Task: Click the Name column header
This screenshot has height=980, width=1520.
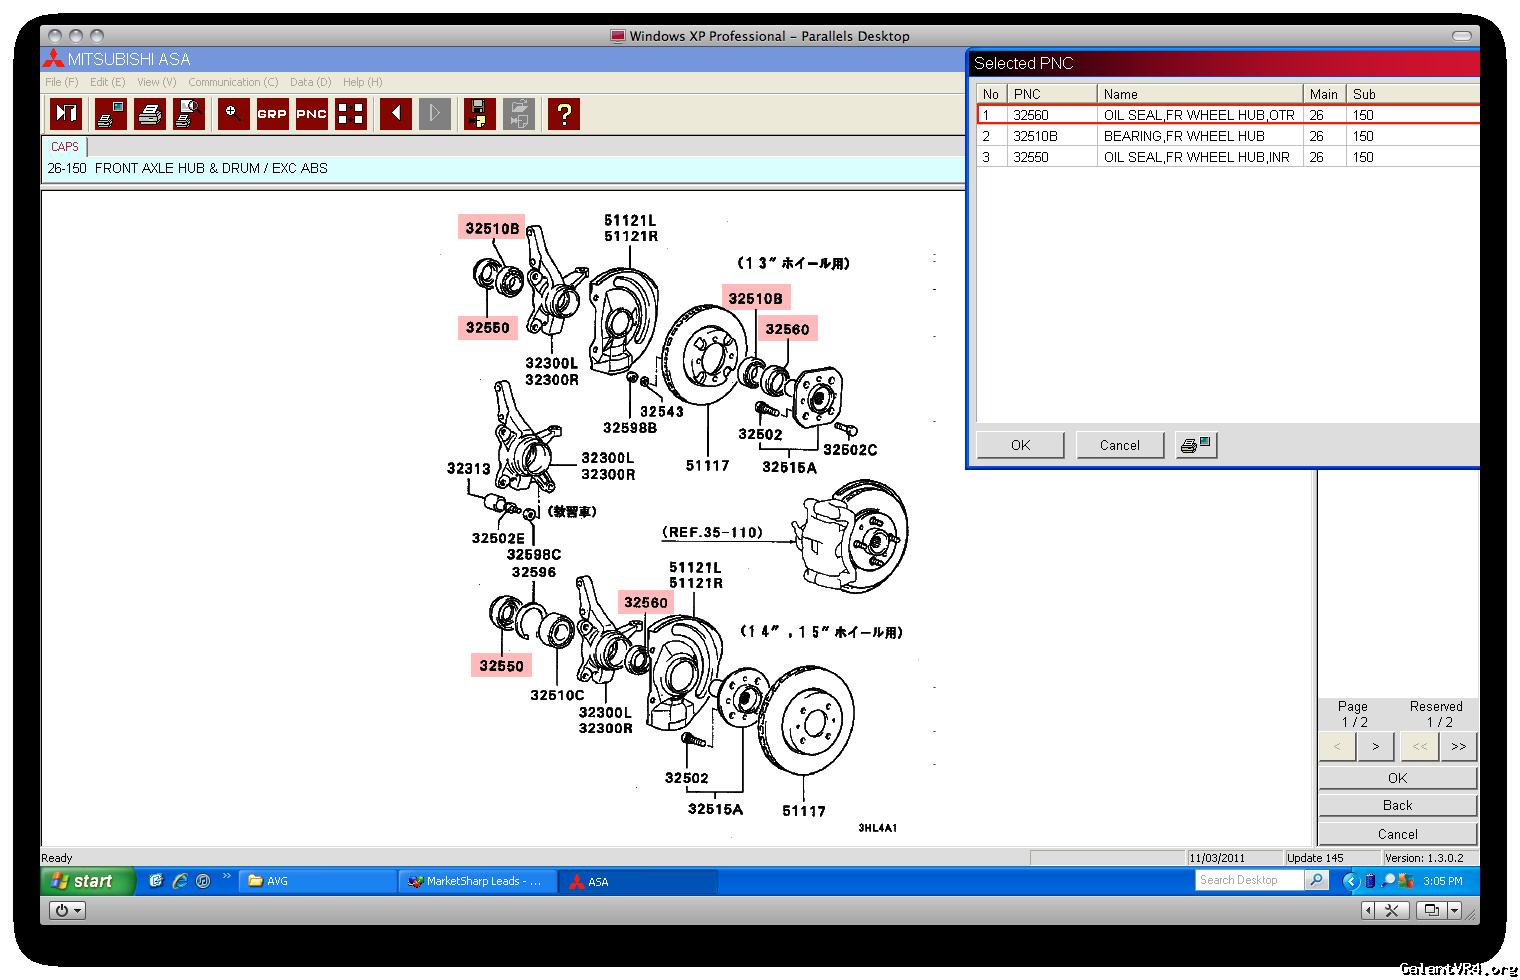Action: pos(1199,94)
